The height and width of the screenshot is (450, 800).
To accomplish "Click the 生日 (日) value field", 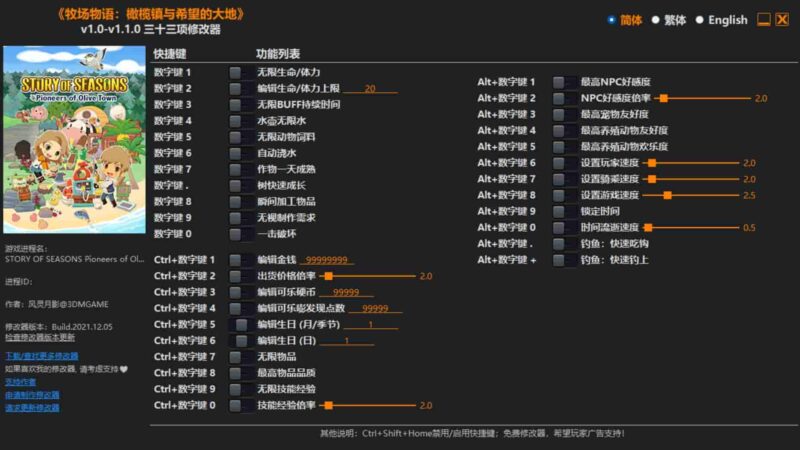I will pos(347,340).
